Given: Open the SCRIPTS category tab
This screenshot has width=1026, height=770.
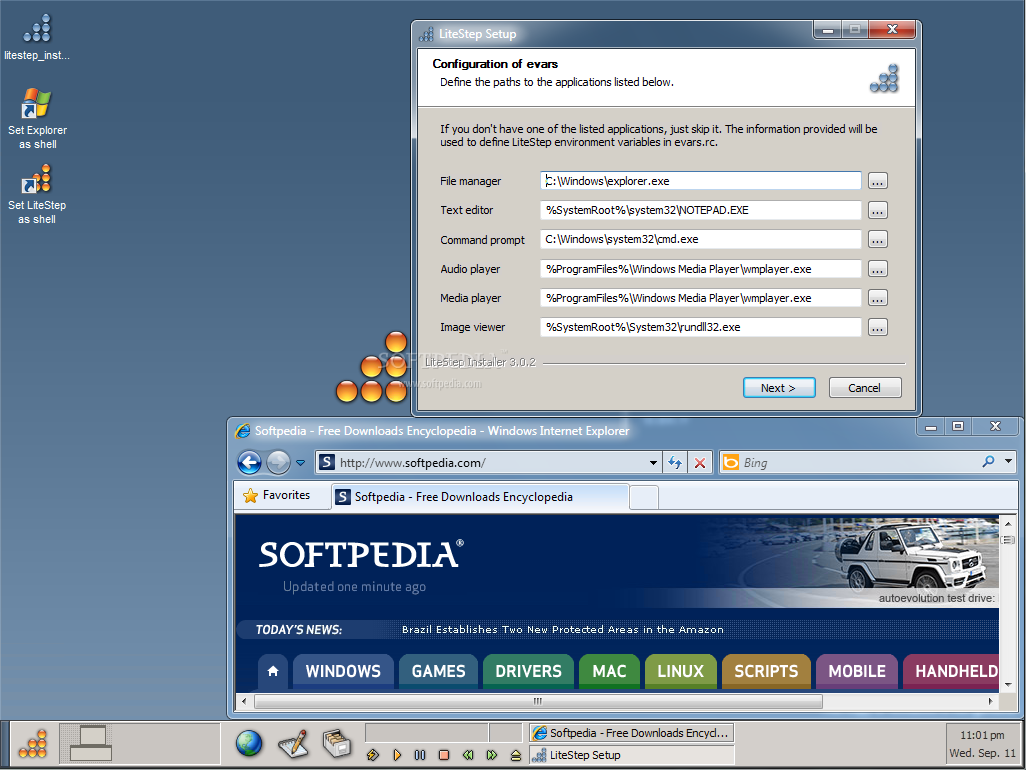Looking at the screenshot, I should pyautogui.click(x=766, y=671).
